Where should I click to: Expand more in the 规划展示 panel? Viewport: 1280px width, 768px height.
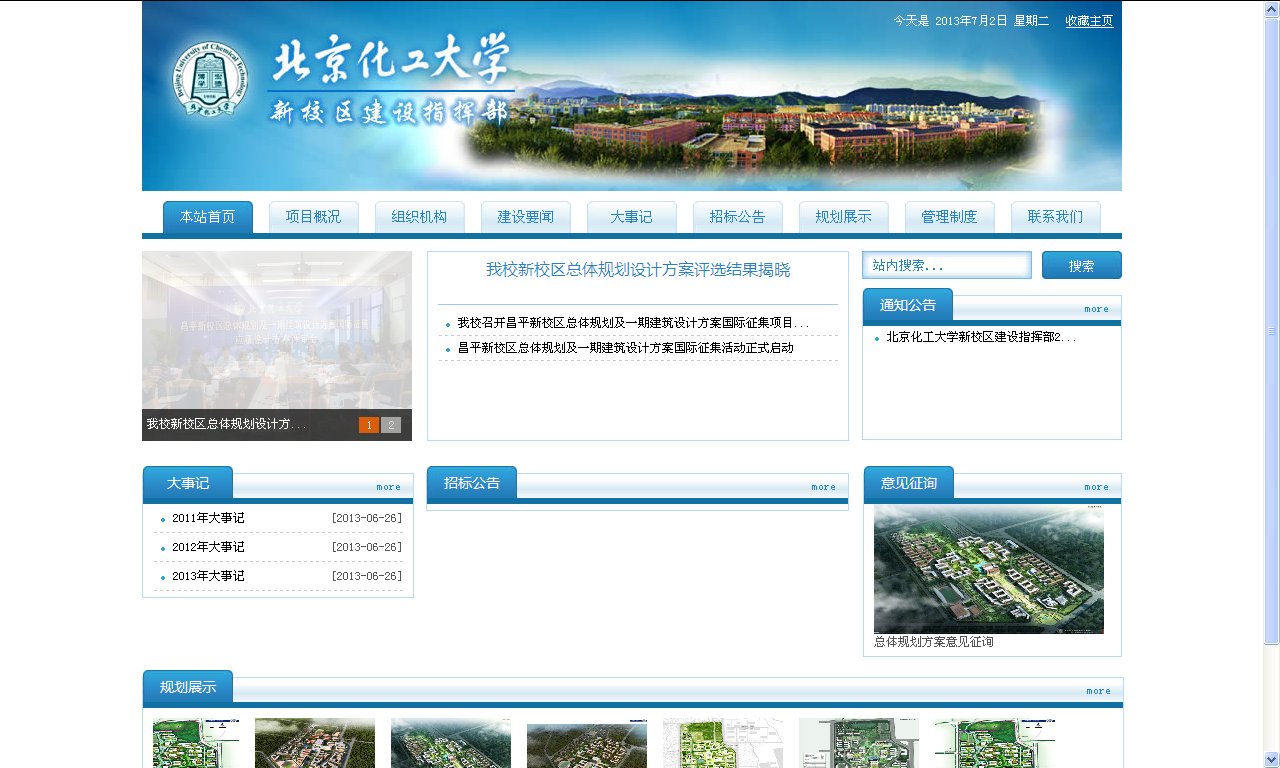click(1098, 691)
